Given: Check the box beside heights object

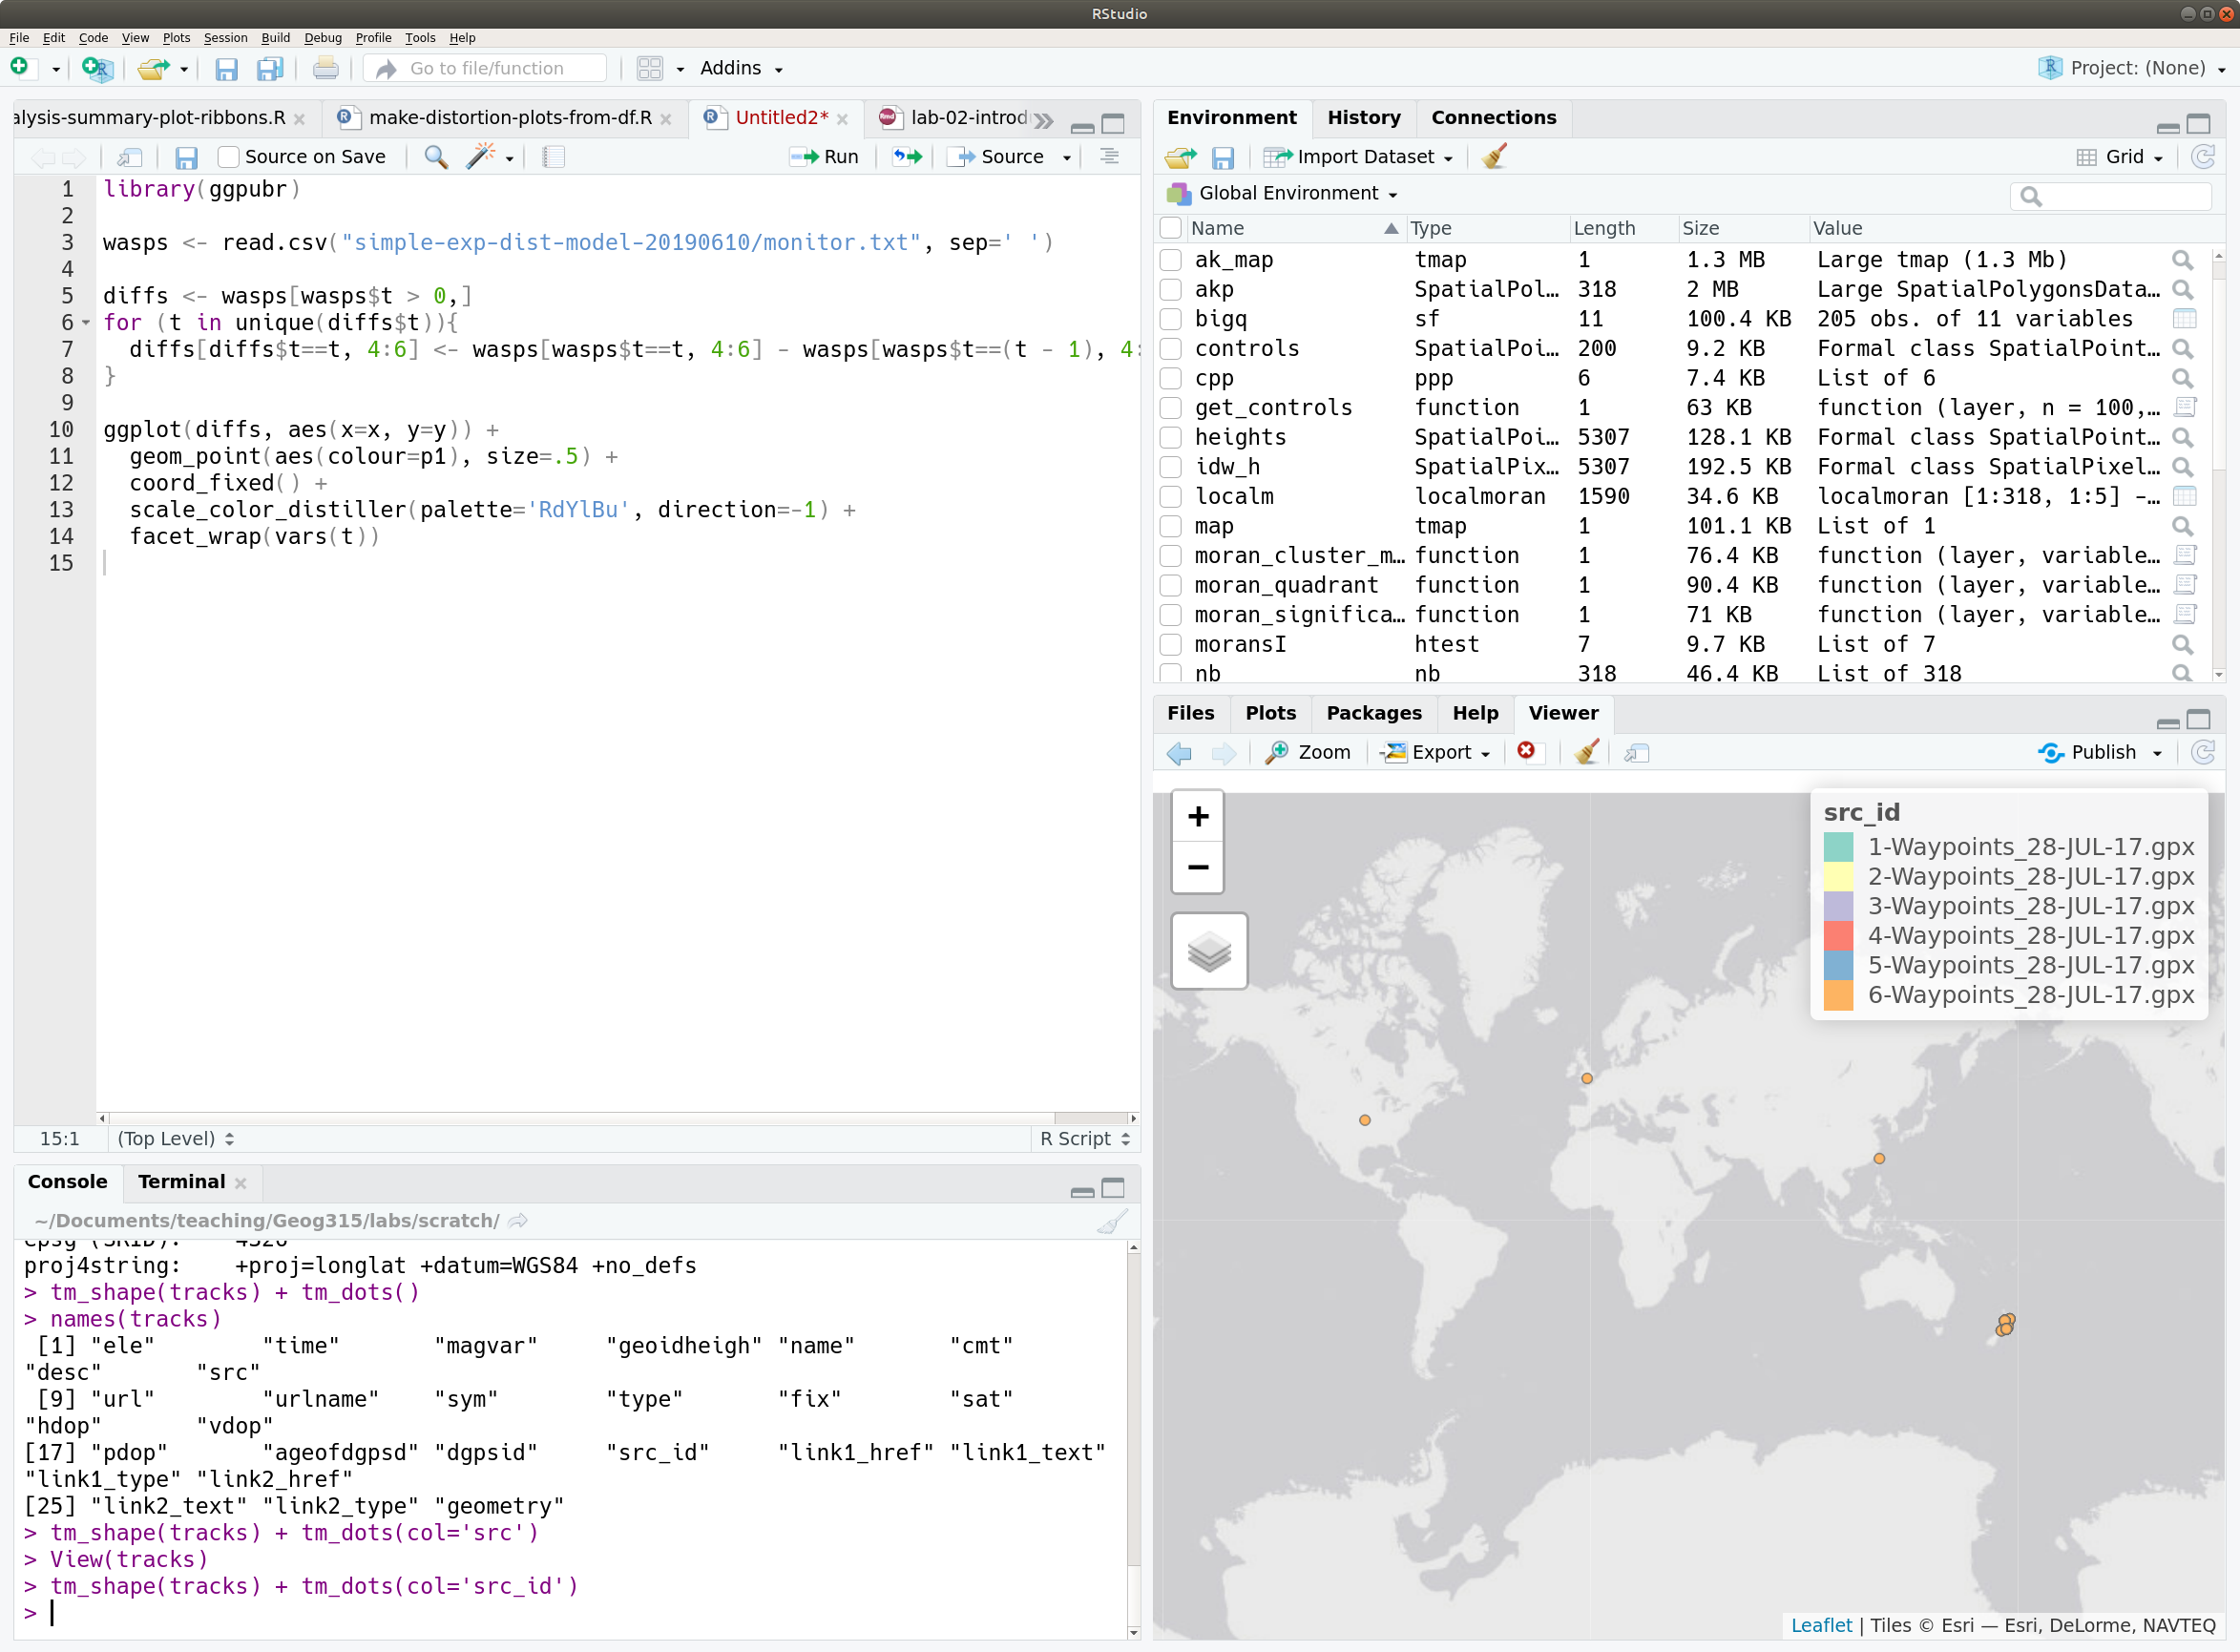Looking at the screenshot, I should click(x=1171, y=437).
